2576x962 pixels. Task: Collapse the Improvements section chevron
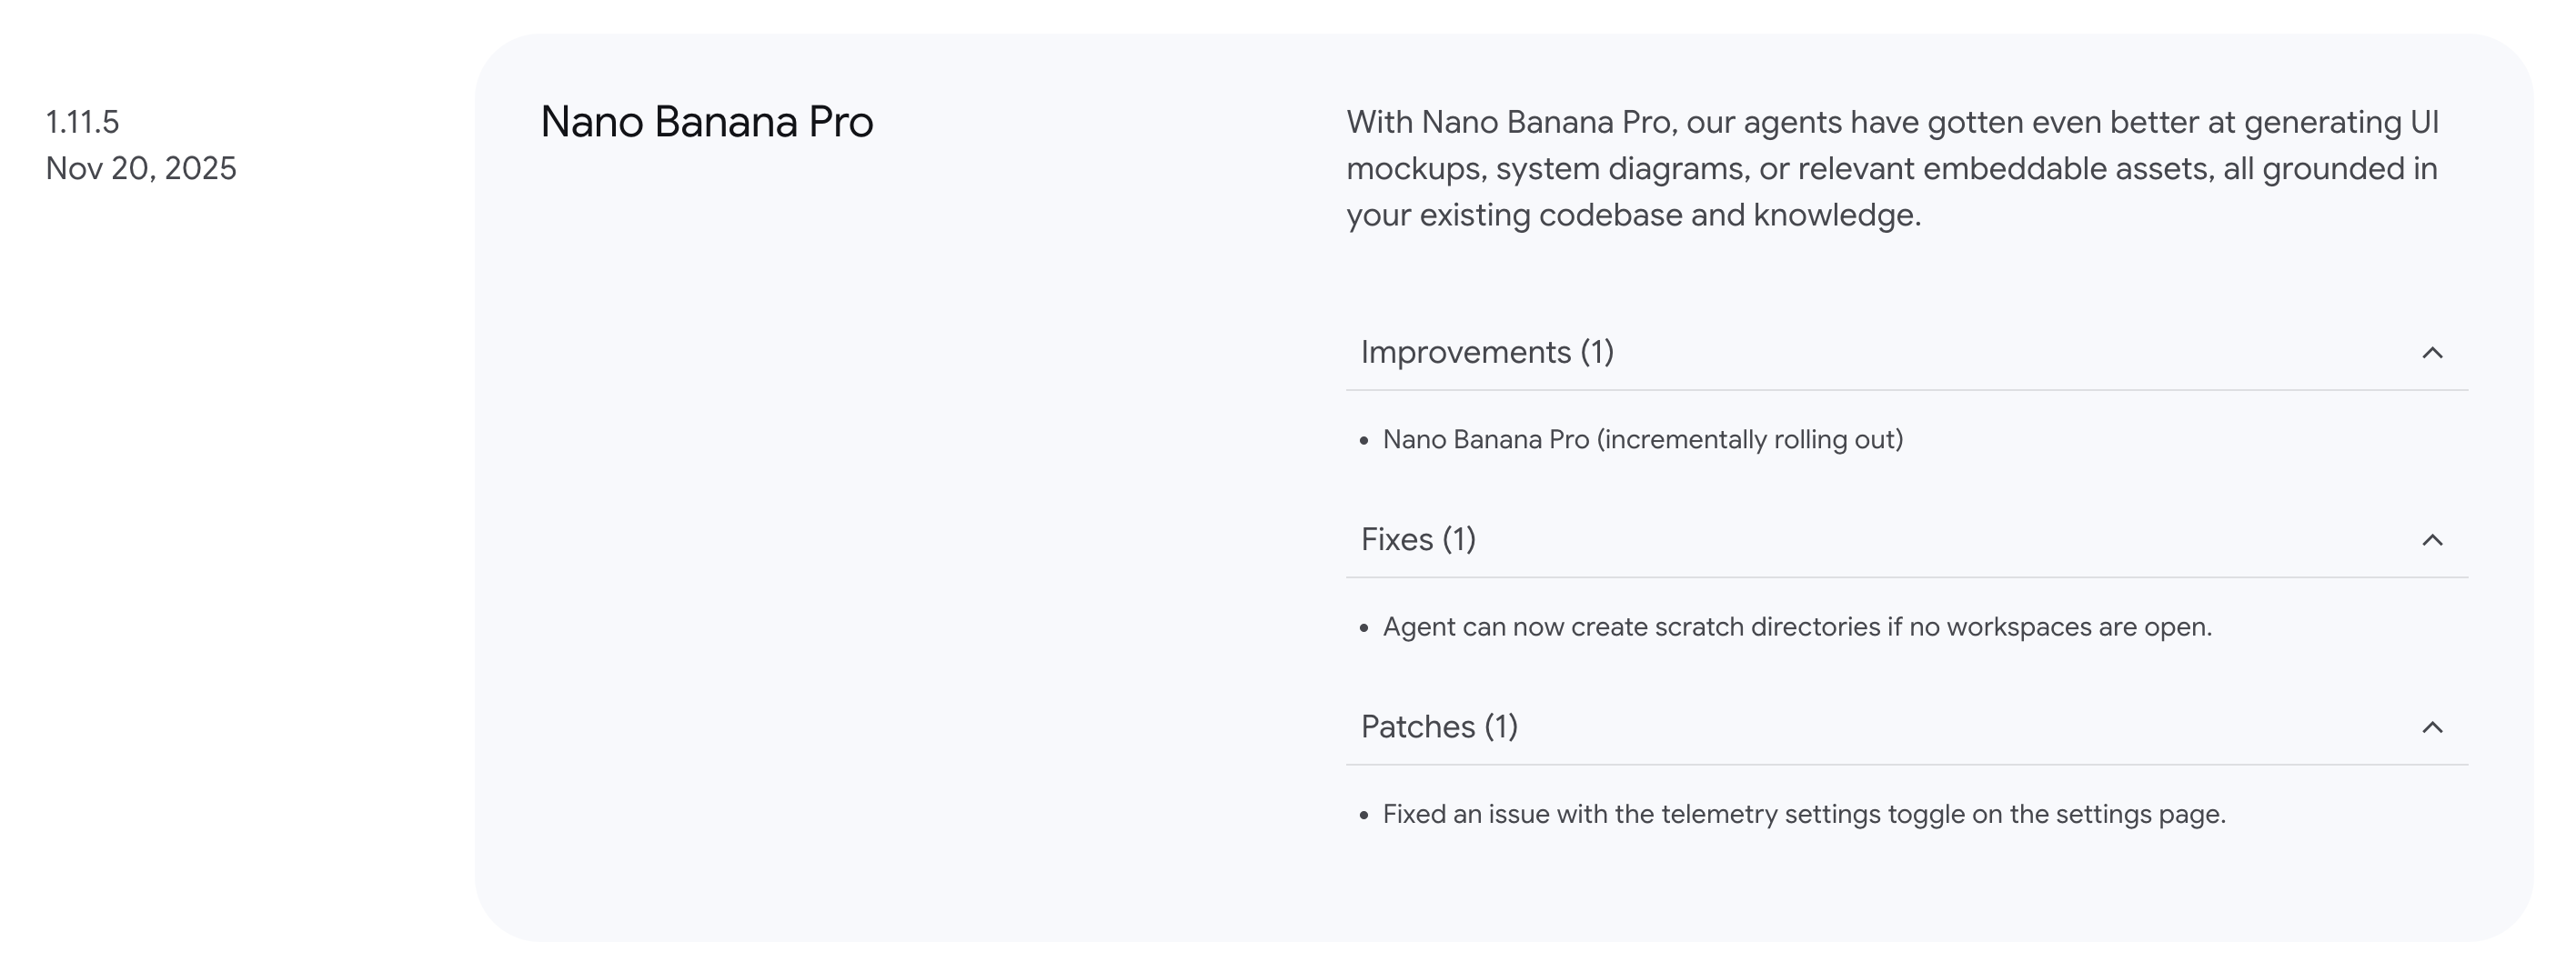[x=2432, y=353]
